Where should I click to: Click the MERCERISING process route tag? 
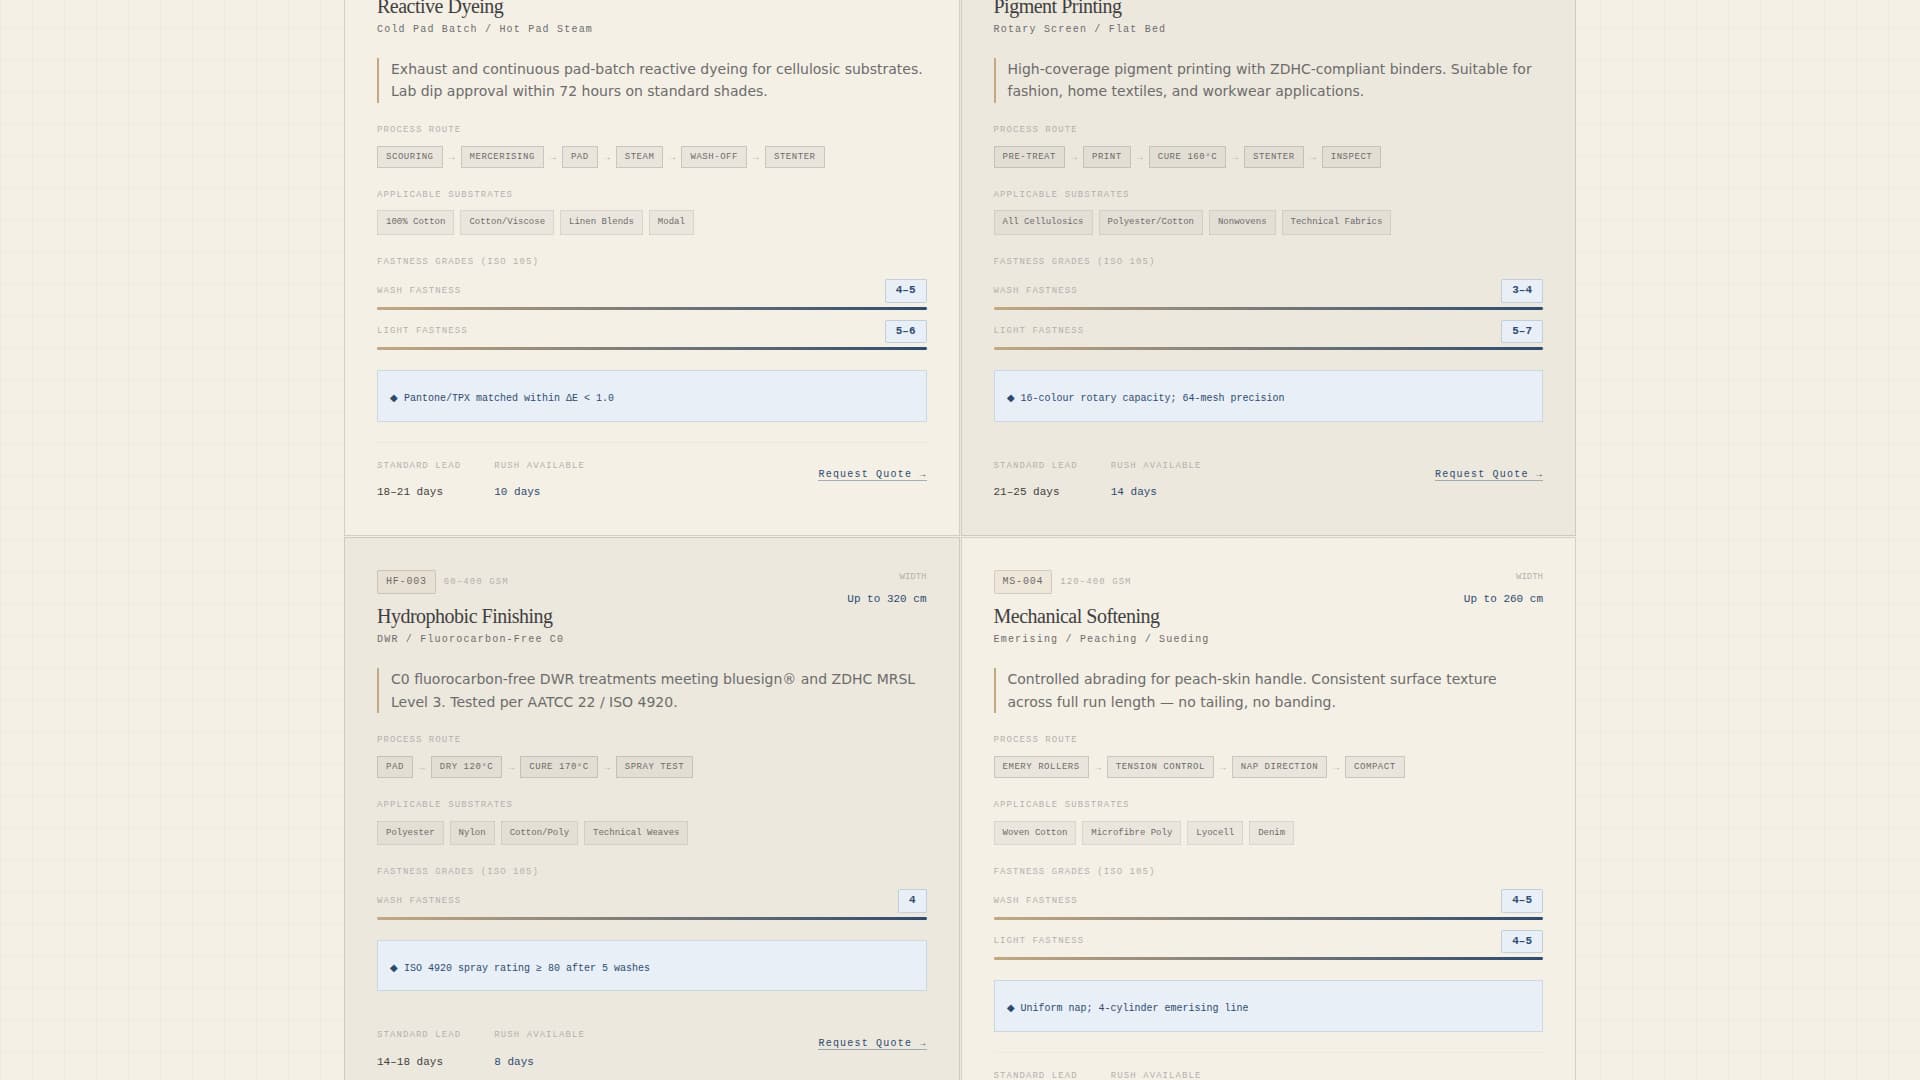click(x=501, y=157)
